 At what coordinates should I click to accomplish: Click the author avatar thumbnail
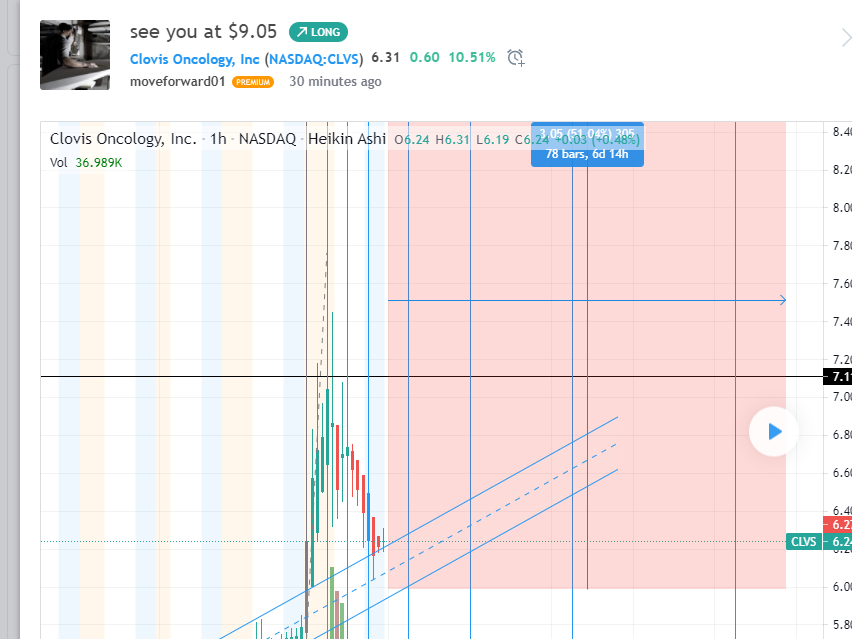[75, 55]
